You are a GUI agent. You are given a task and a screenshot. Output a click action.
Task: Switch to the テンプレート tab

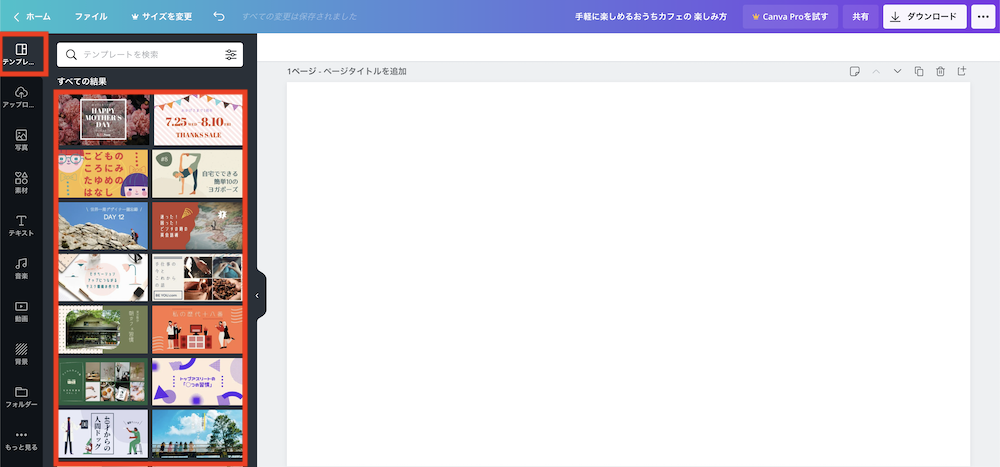pos(21,55)
